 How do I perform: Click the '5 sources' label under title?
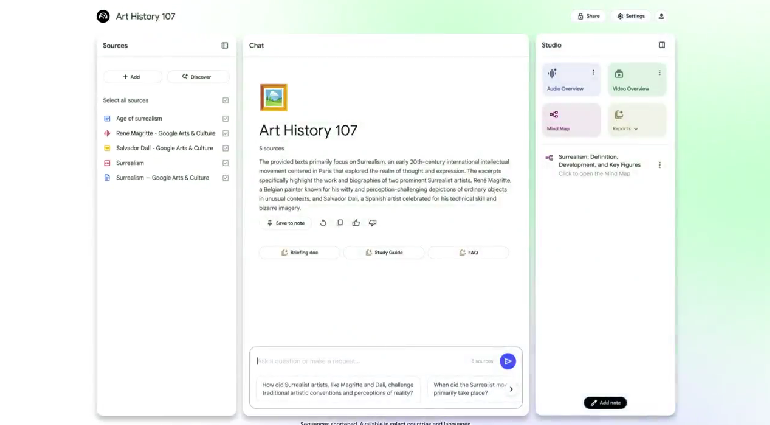click(272, 148)
